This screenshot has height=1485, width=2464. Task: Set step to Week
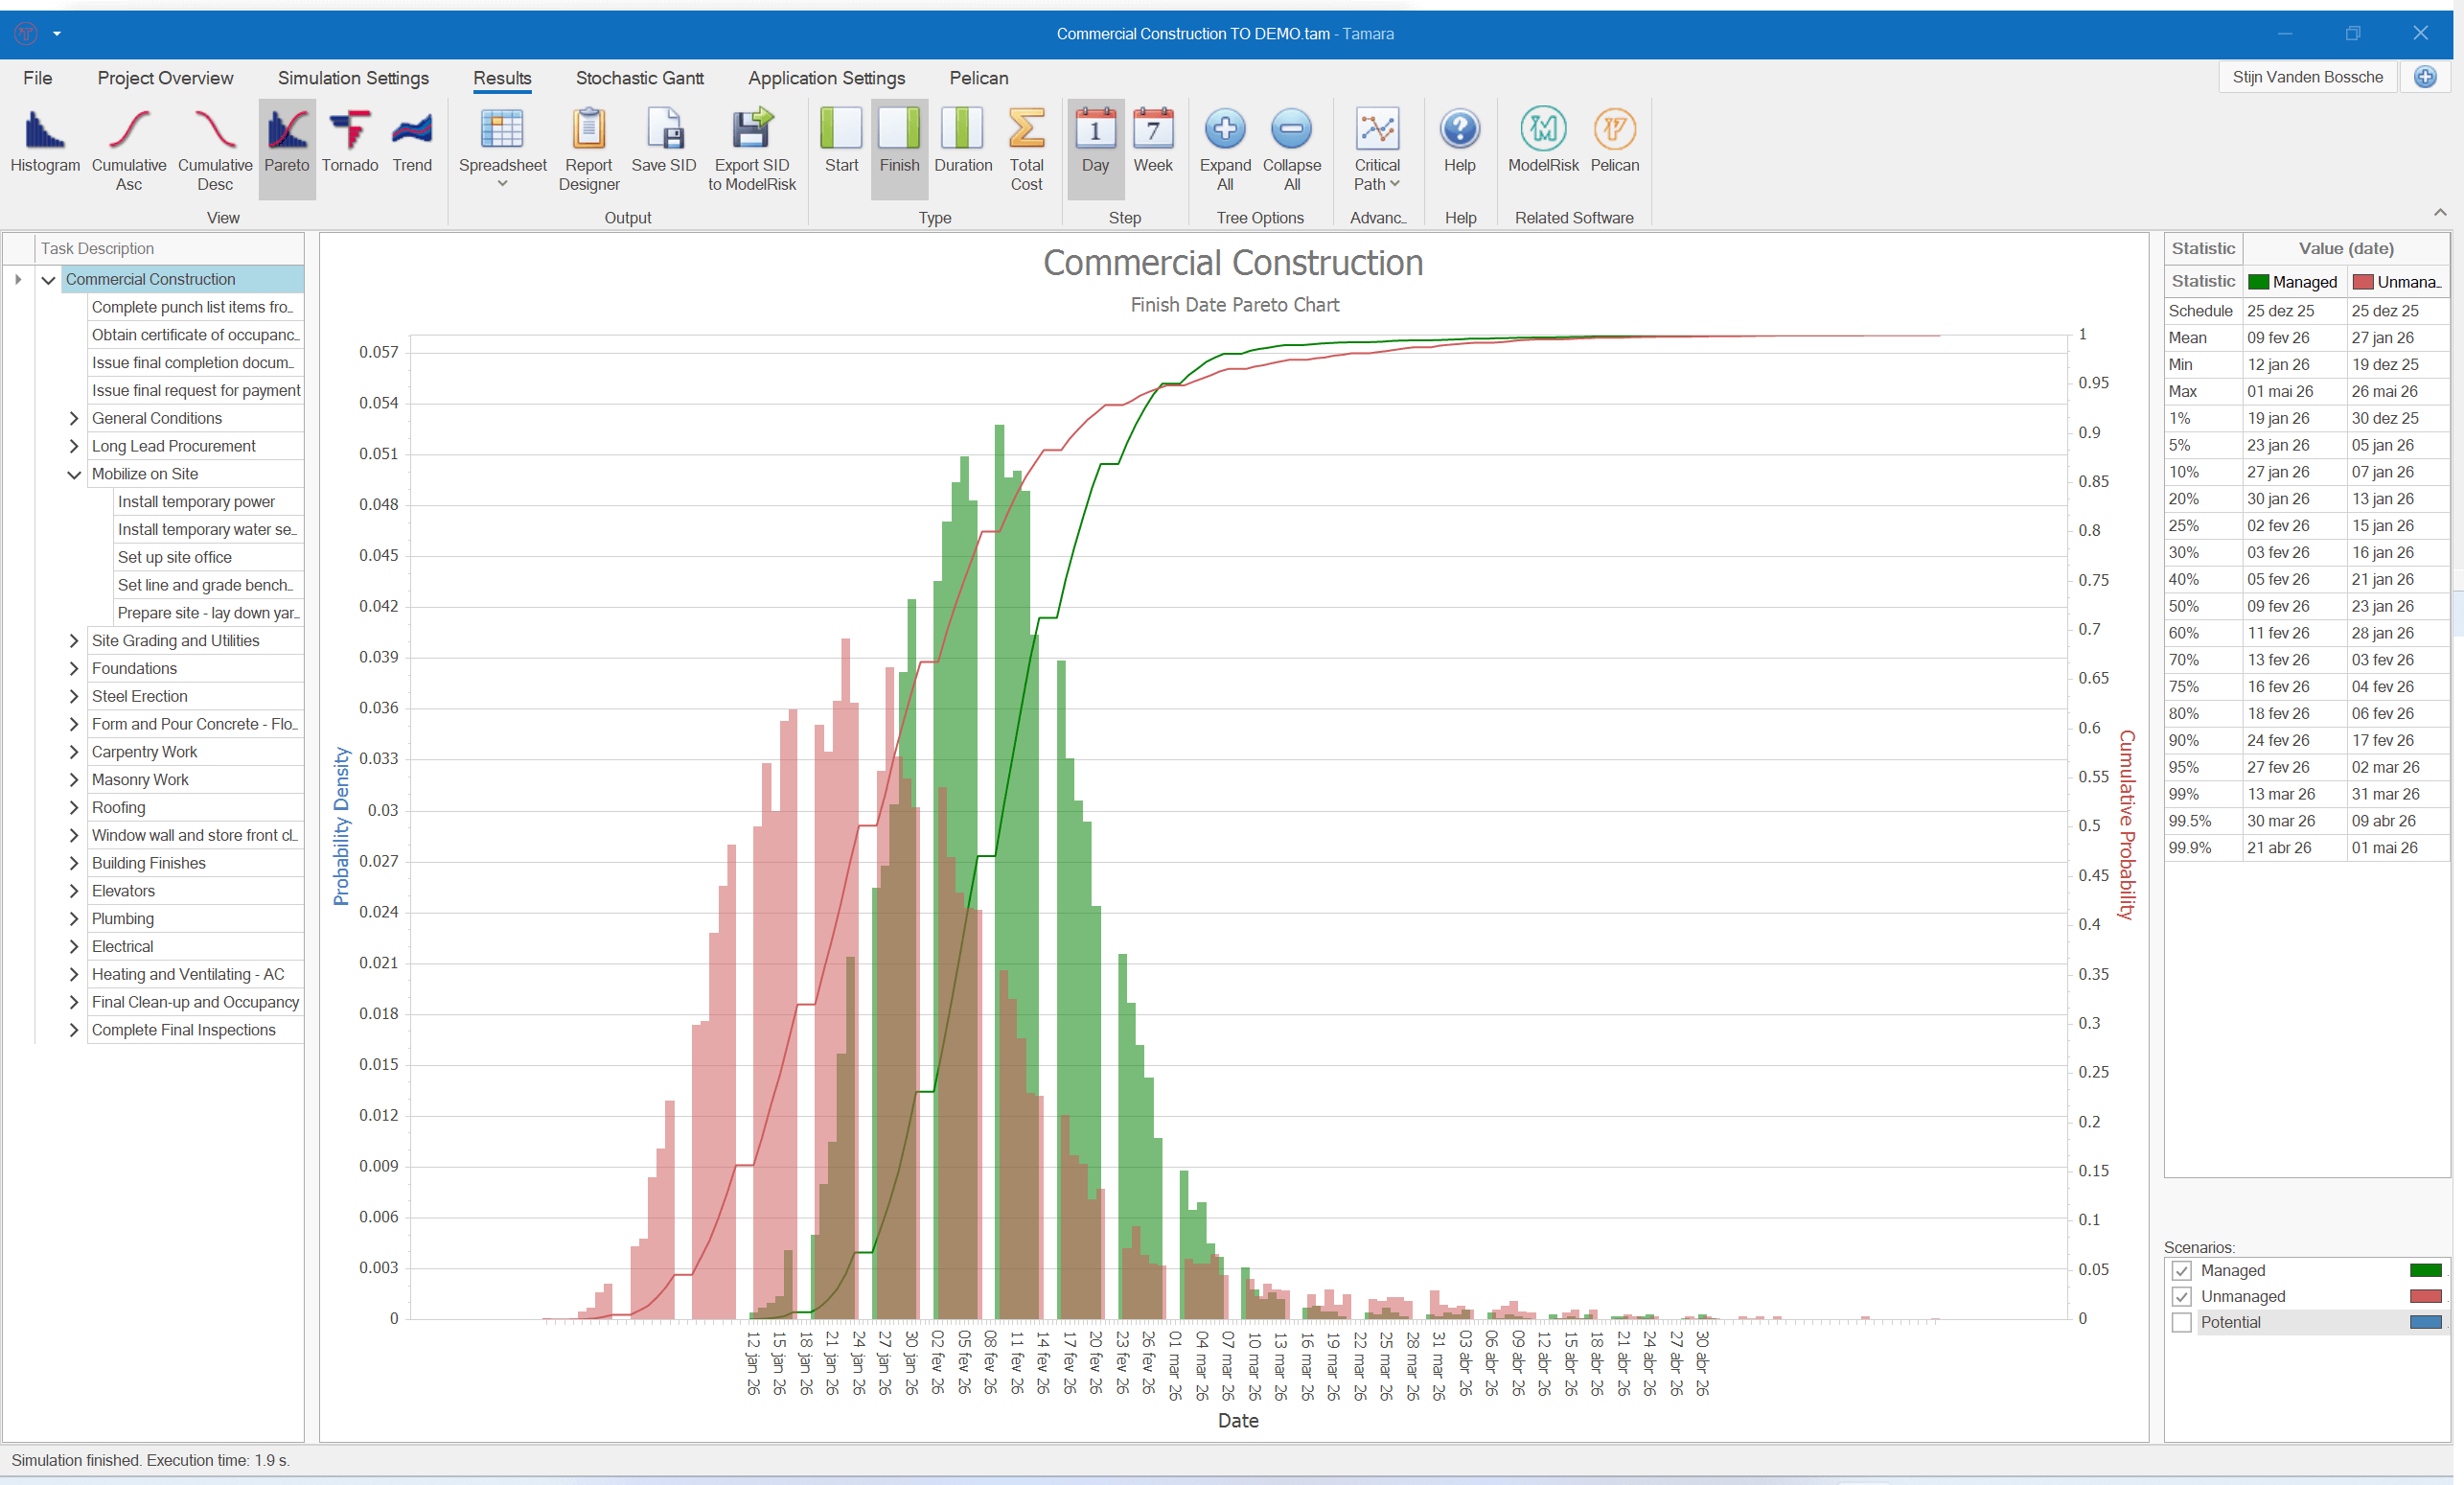1152,144
